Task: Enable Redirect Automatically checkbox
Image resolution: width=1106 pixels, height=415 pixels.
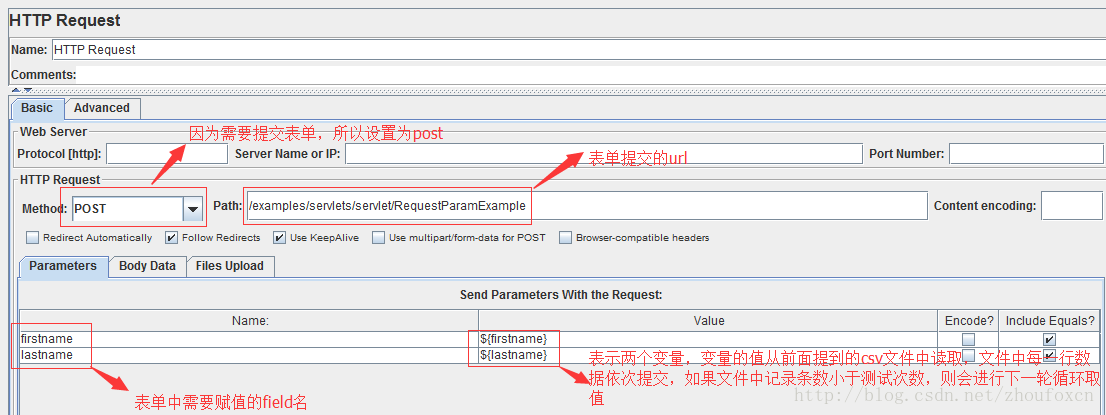Action: [x=33, y=238]
